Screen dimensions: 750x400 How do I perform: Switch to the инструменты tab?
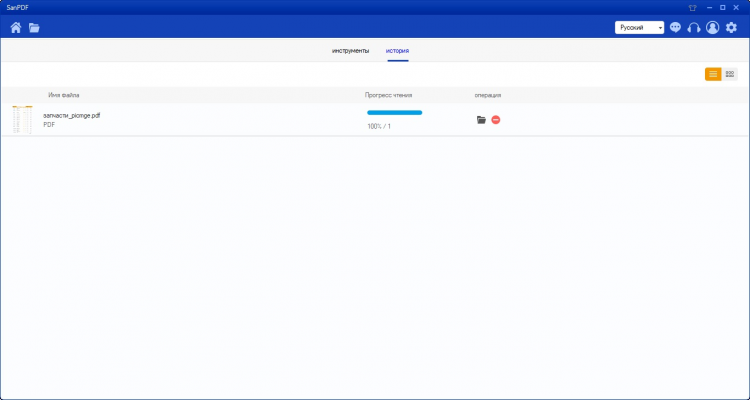351,50
